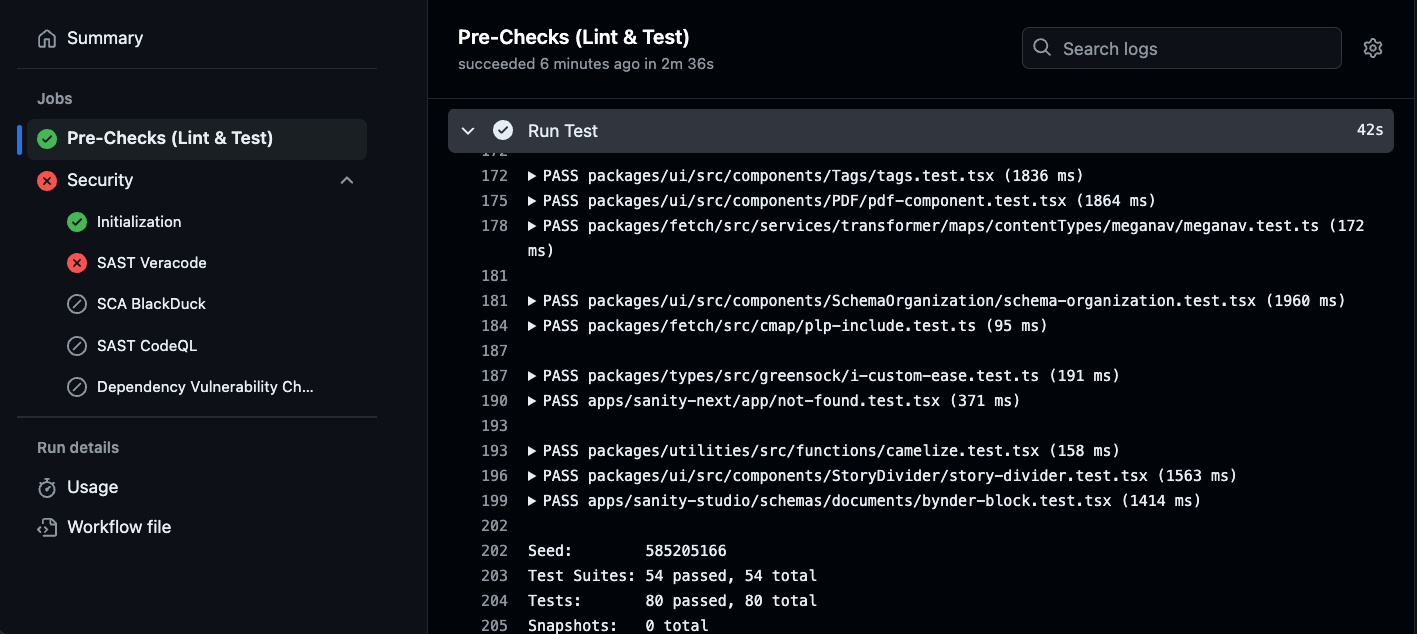Click the green check icon beside Pre-Checks job
The height and width of the screenshot is (634, 1417).
pyautogui.click(x=47, y=139)
